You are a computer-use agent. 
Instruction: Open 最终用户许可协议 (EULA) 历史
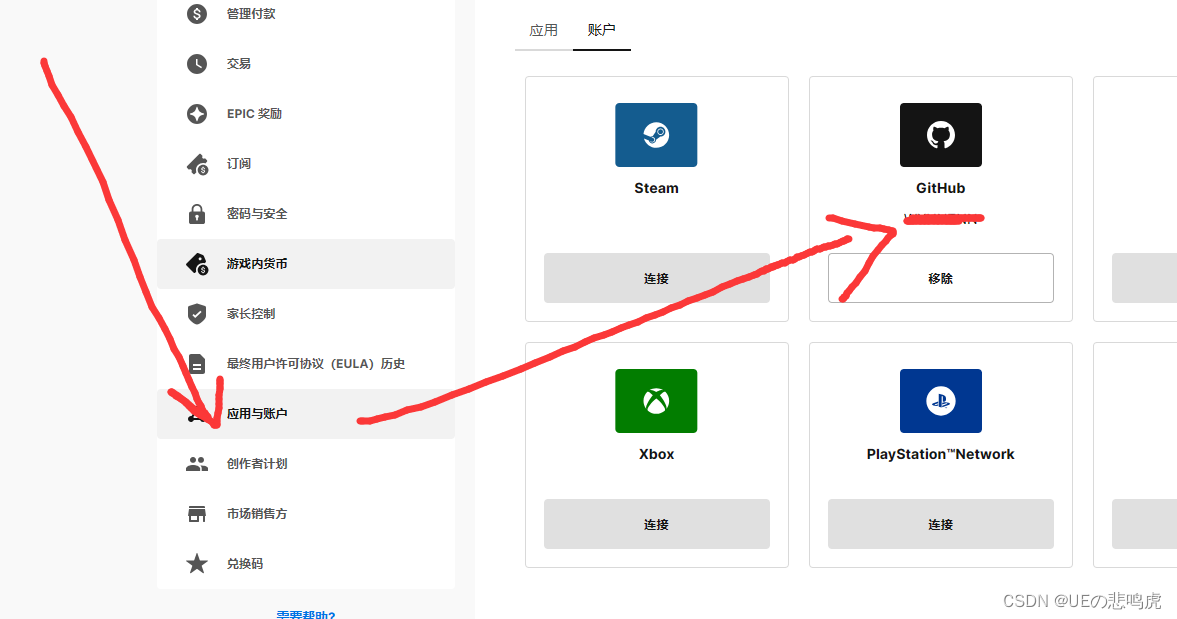pos(306,364)
